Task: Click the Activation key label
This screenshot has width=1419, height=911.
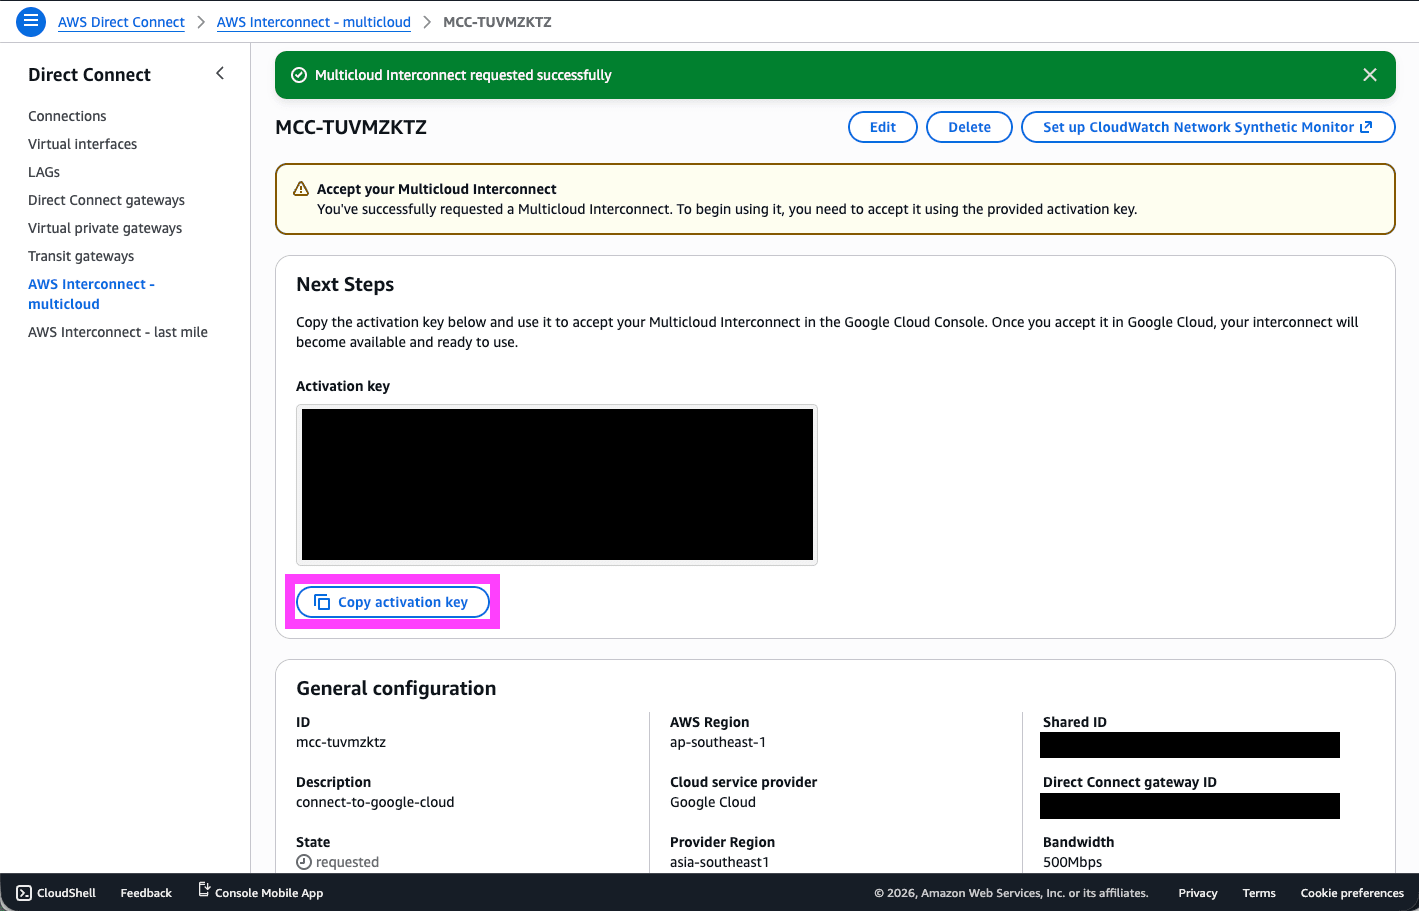Action: pos(343,386)
